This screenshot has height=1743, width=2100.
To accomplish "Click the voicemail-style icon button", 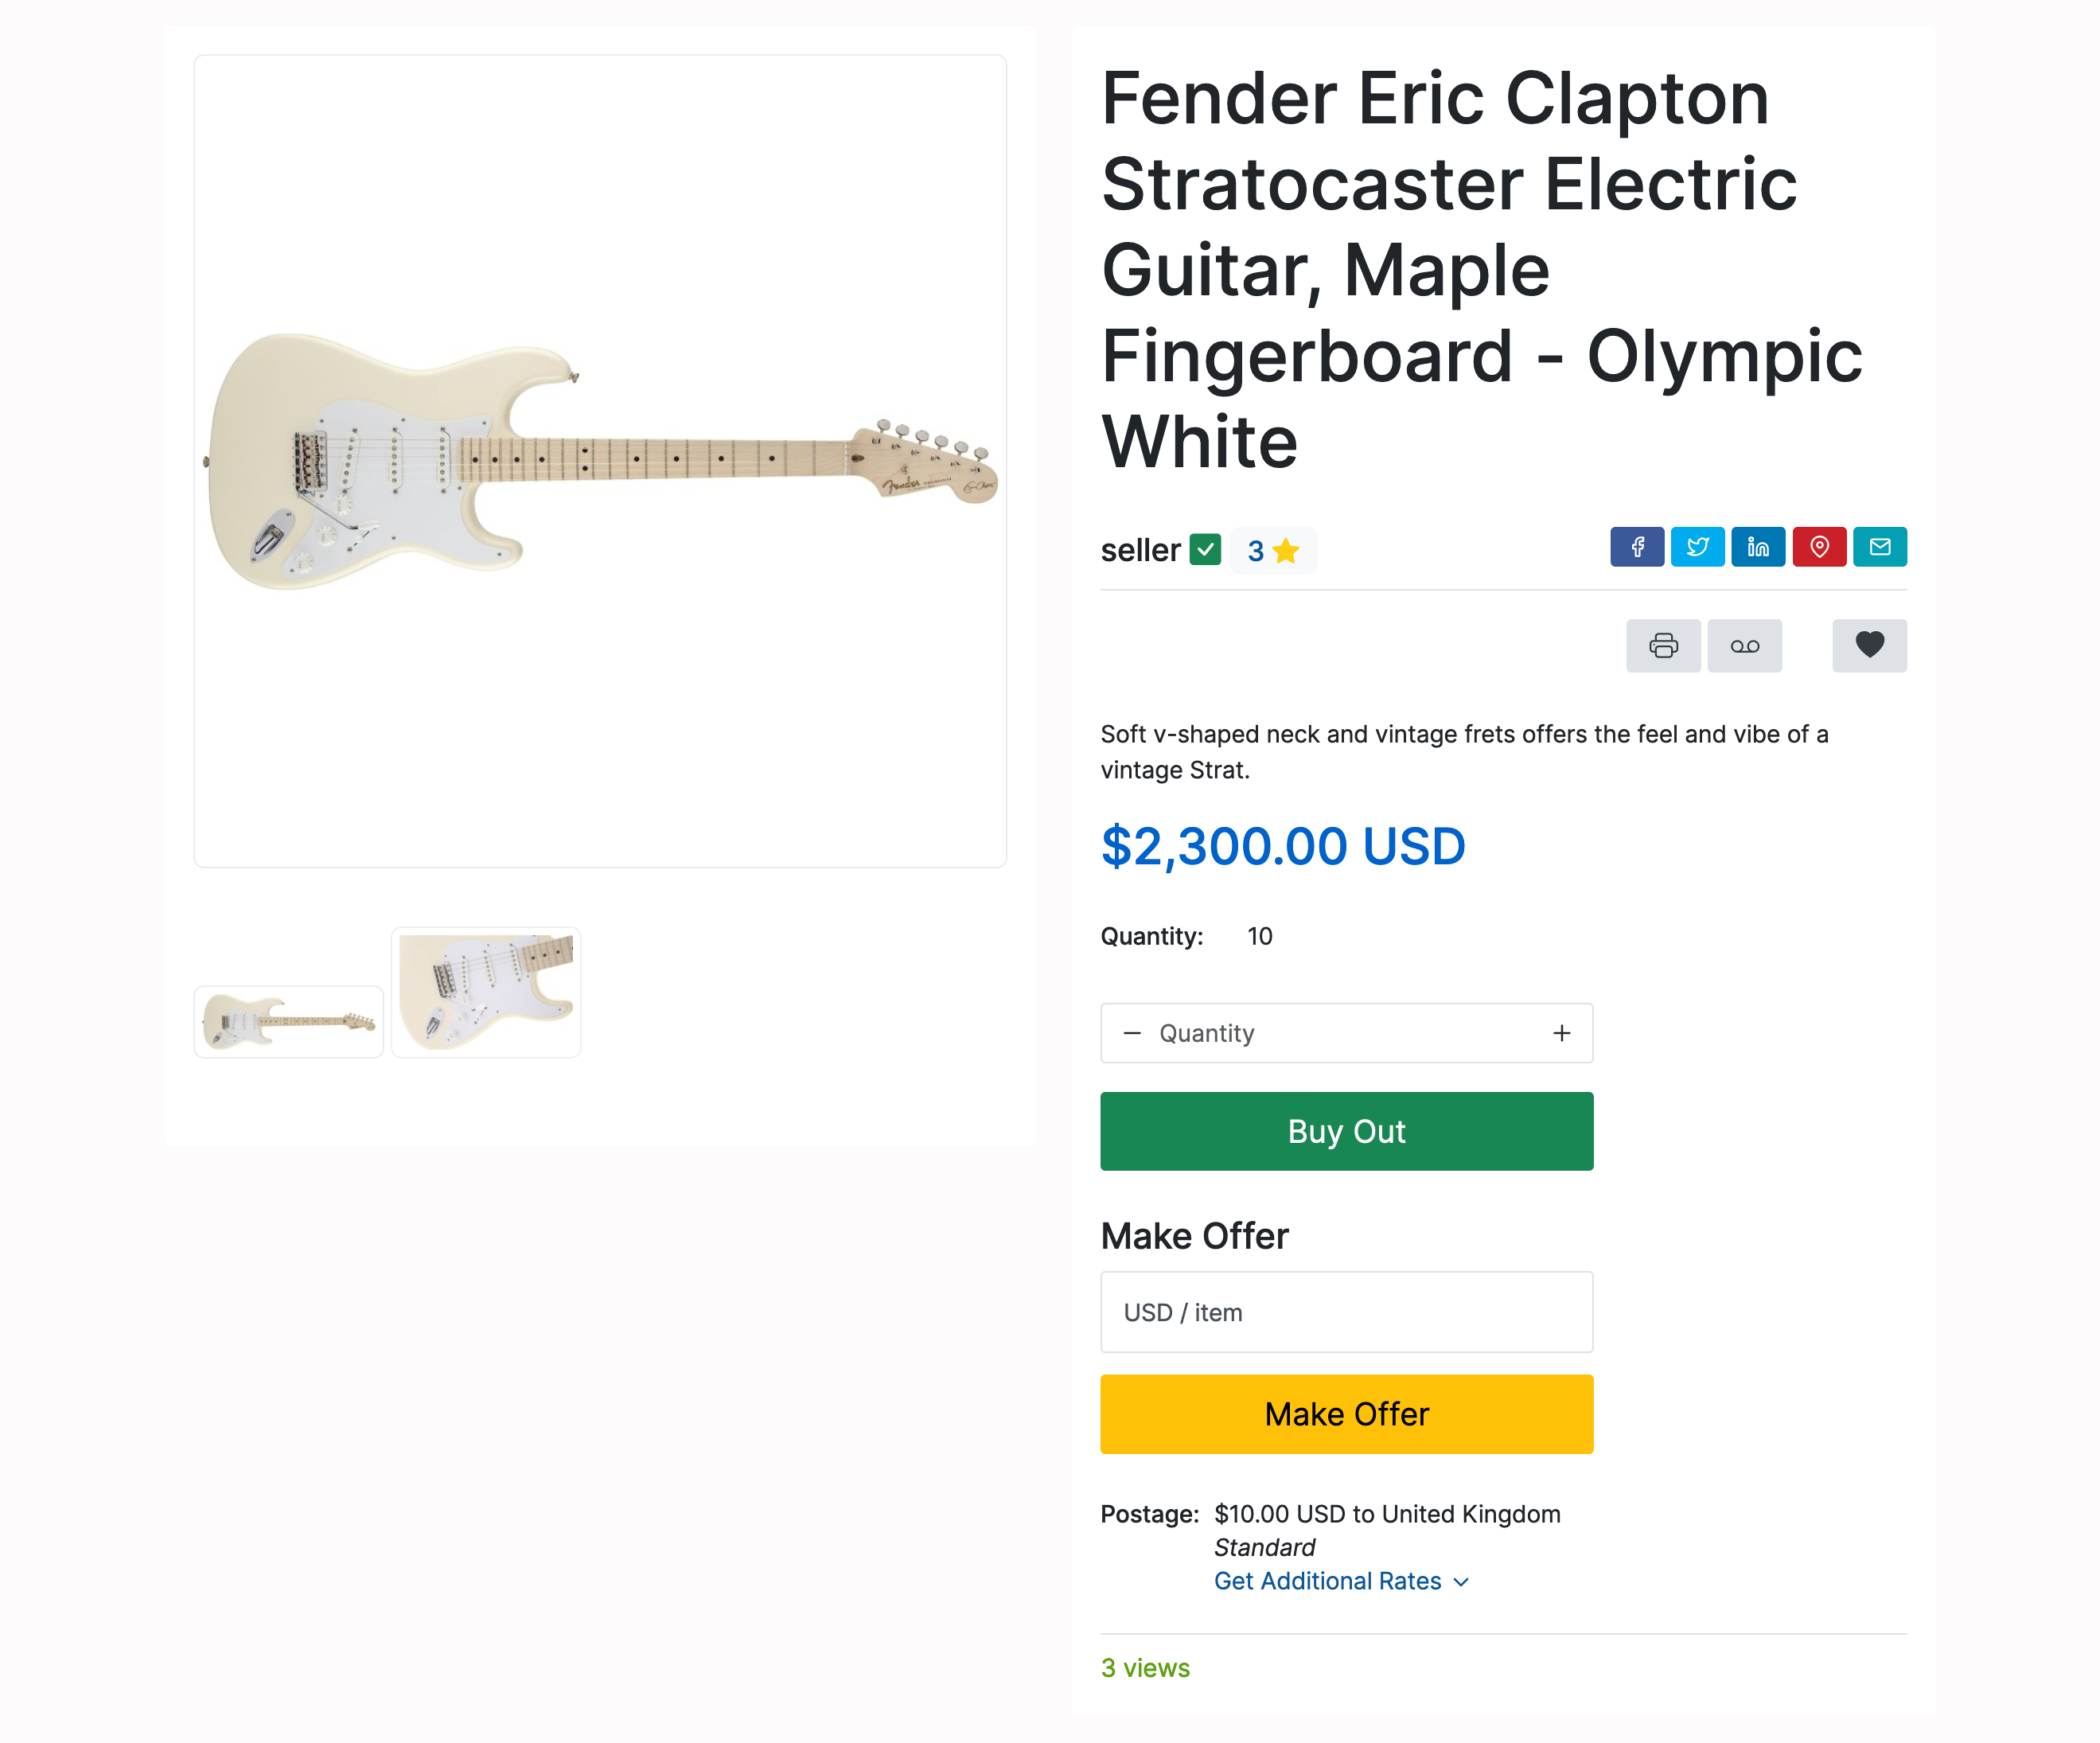I will (1744, 646).
